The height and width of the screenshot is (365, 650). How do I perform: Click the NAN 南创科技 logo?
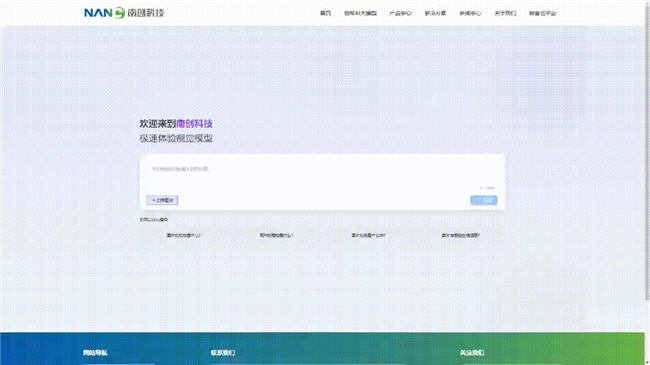tap(124, 13)
